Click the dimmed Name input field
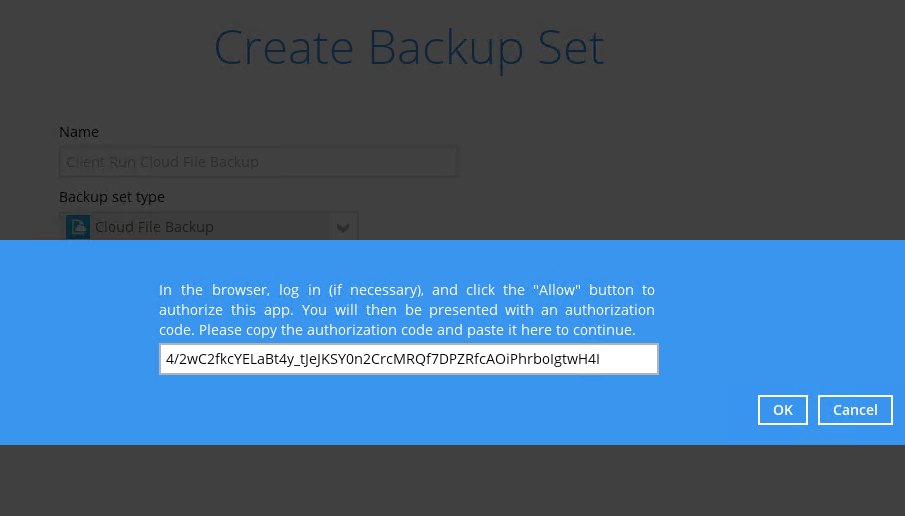Screen dimensions: 905x516 (259, 162)
